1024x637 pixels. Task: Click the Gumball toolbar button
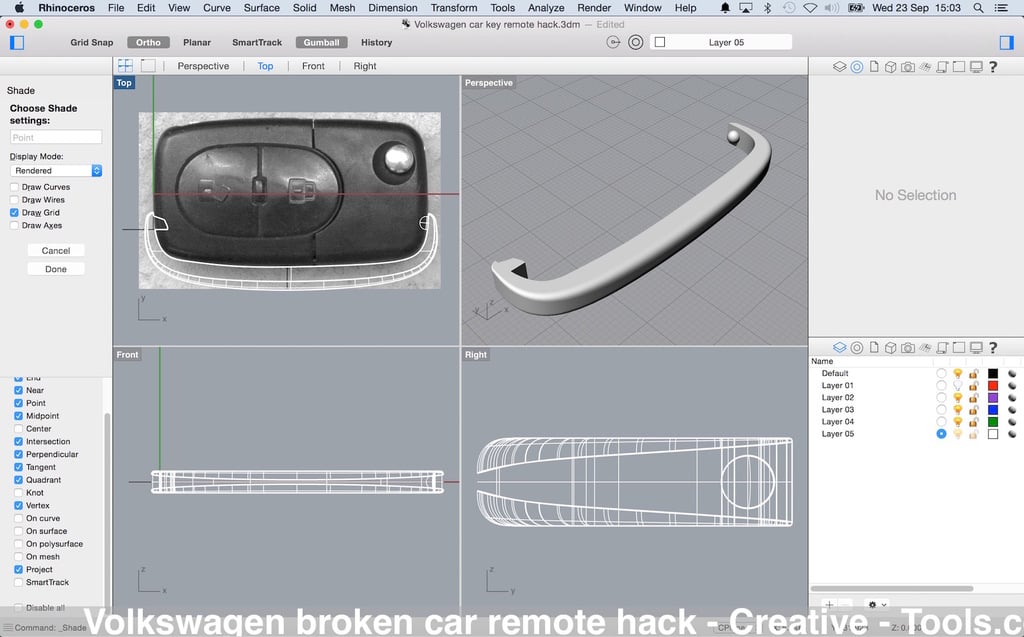pyautogui.click(x=320, y=42)
